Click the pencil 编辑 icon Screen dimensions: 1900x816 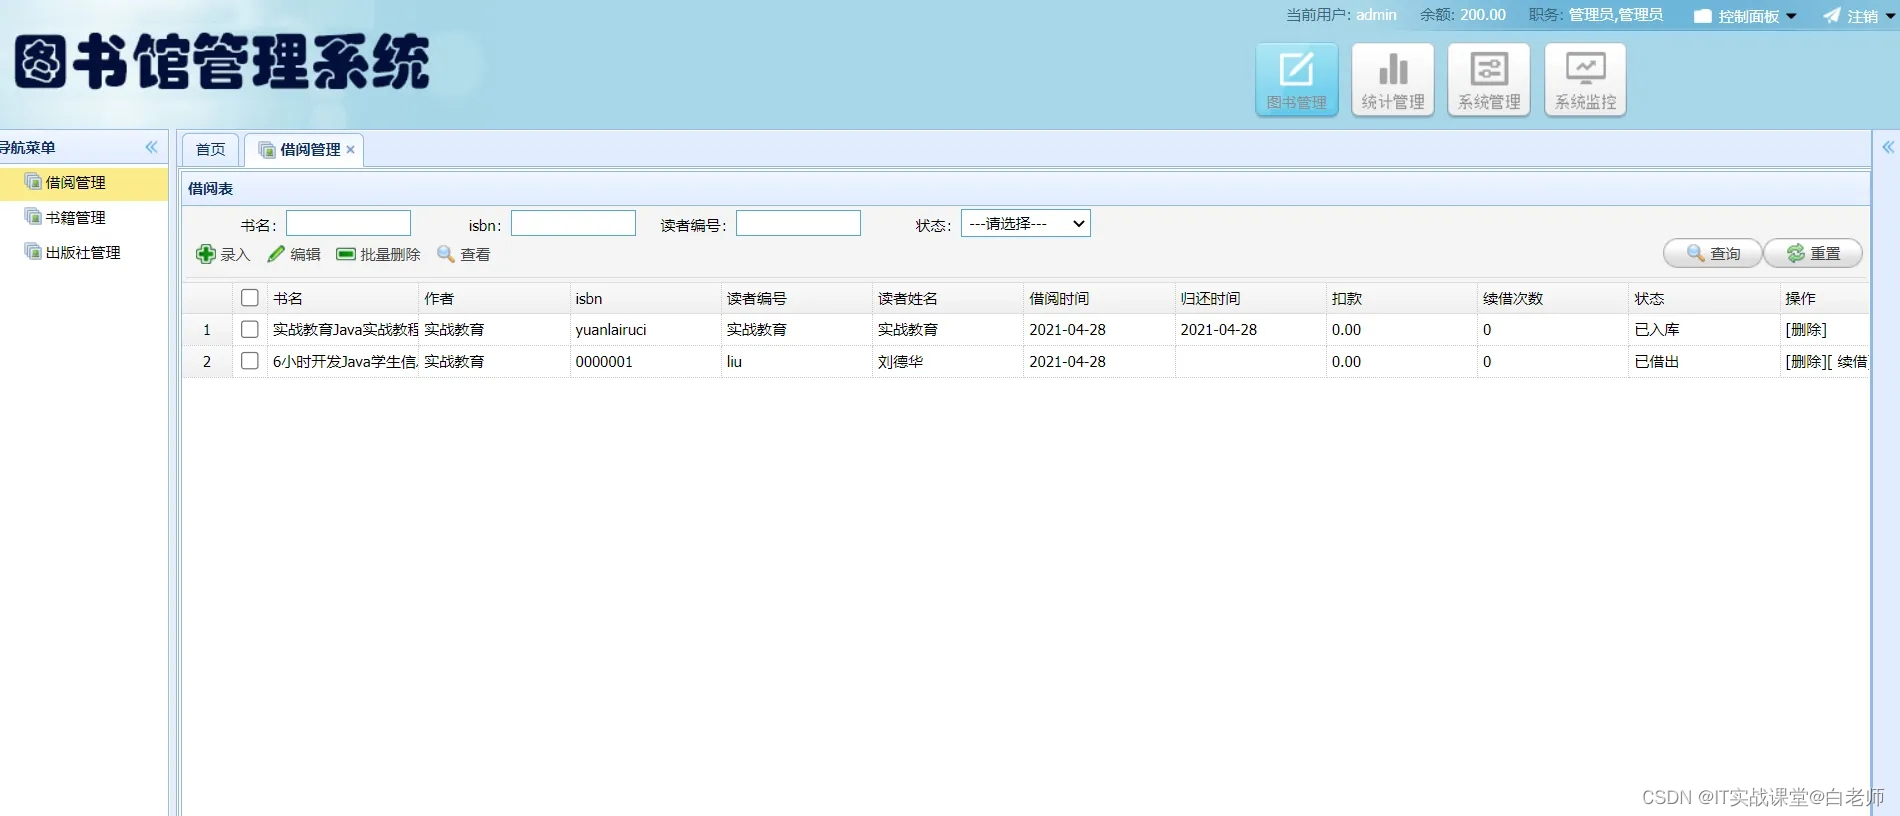(x=276, y=254)
